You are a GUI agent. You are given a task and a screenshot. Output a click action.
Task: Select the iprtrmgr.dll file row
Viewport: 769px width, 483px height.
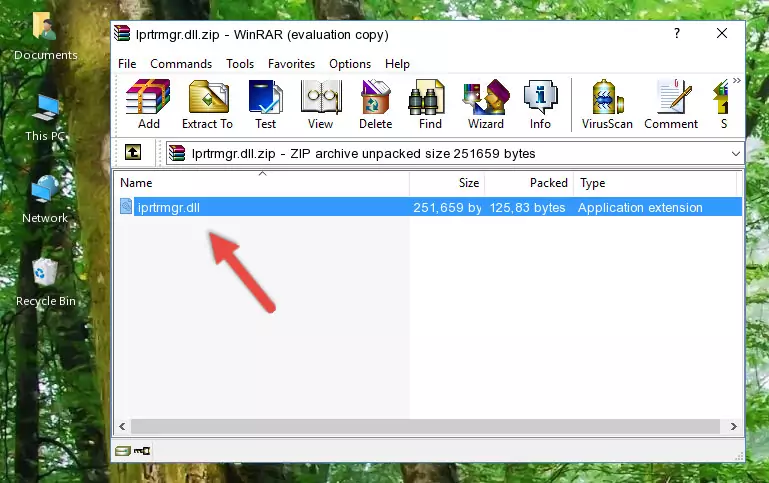[x=430, y=207]
